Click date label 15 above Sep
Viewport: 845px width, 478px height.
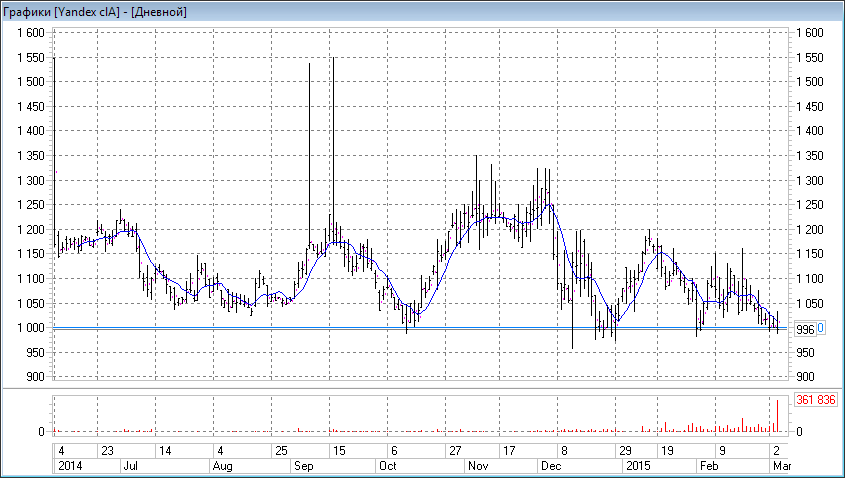click(339, 451)
